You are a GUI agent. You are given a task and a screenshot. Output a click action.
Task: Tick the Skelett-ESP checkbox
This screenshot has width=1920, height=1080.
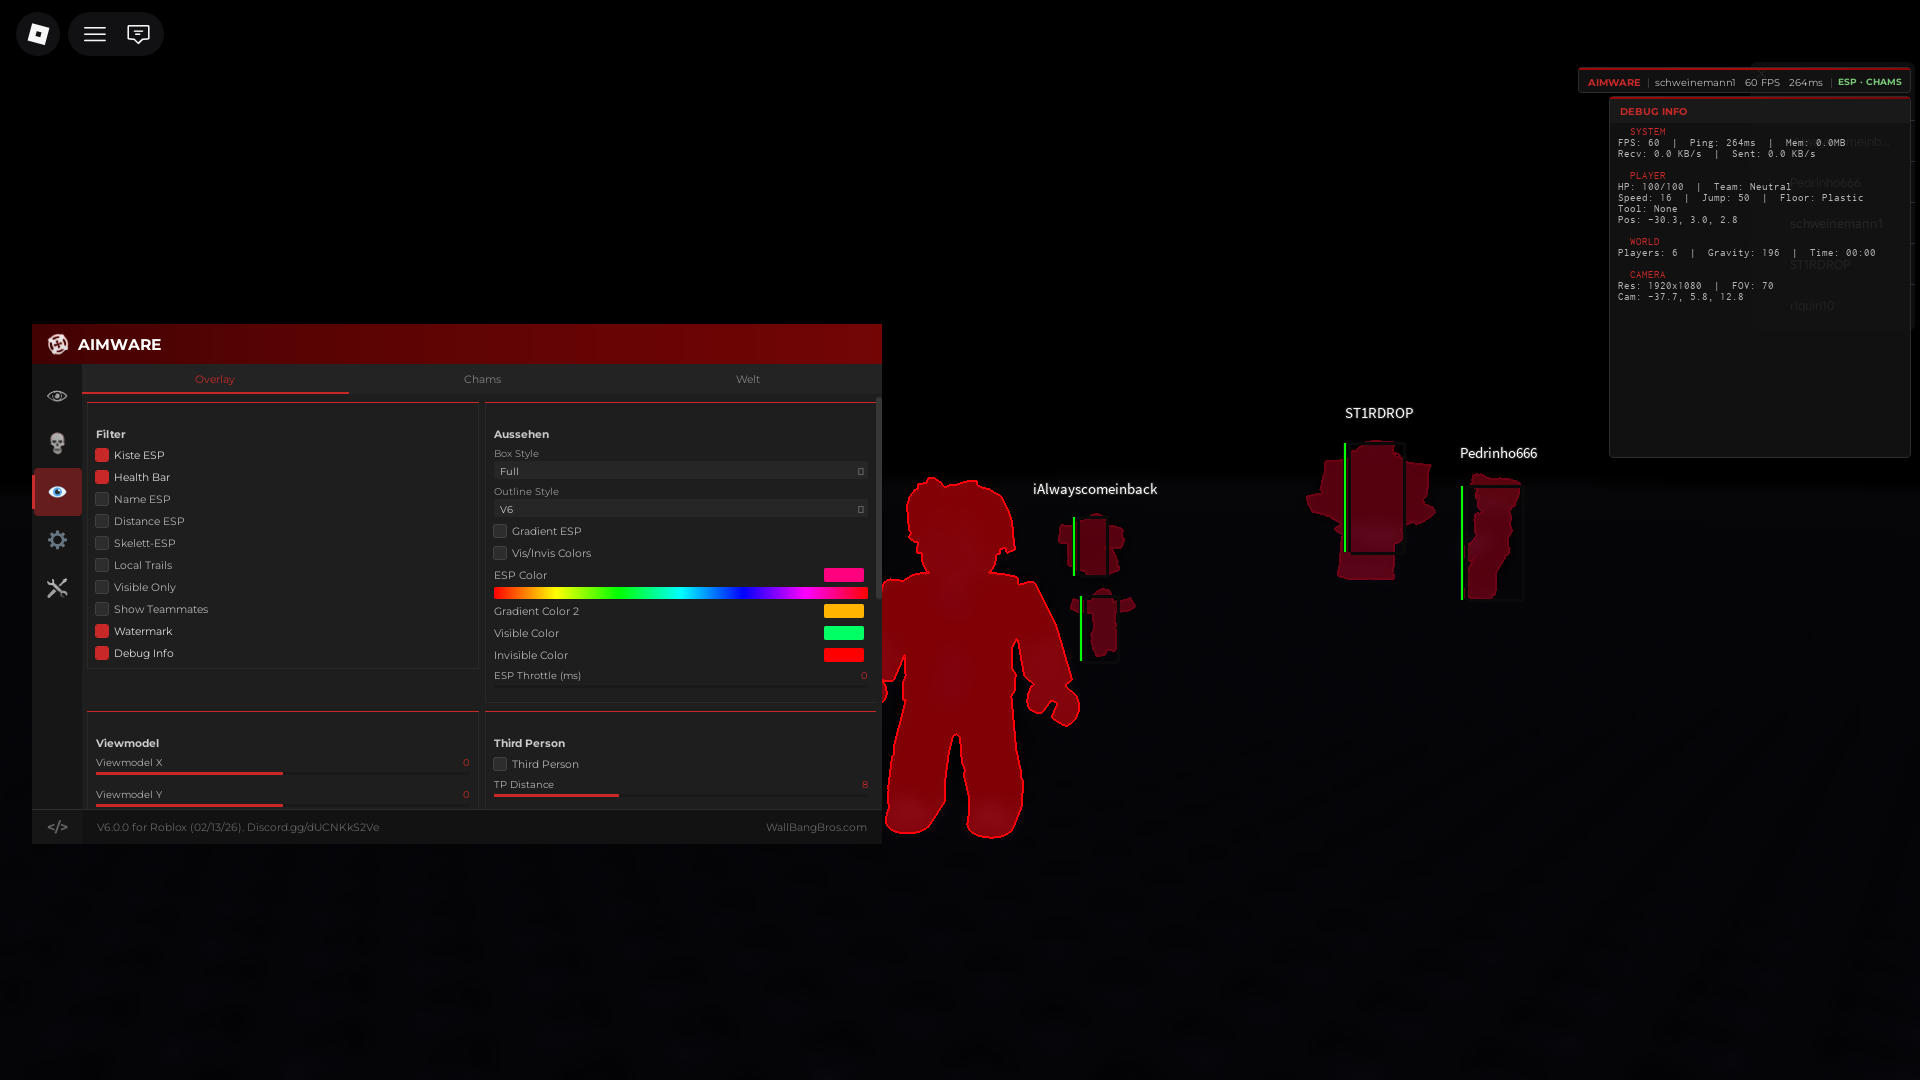(x=102, y=543)
